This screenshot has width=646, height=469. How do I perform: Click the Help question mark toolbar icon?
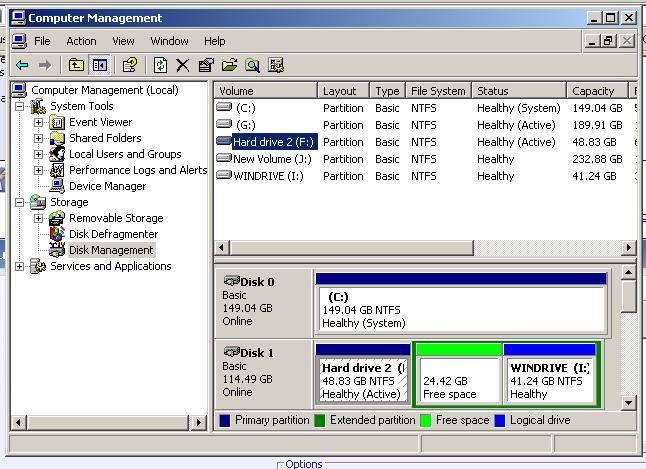click(x=130, y=65)
